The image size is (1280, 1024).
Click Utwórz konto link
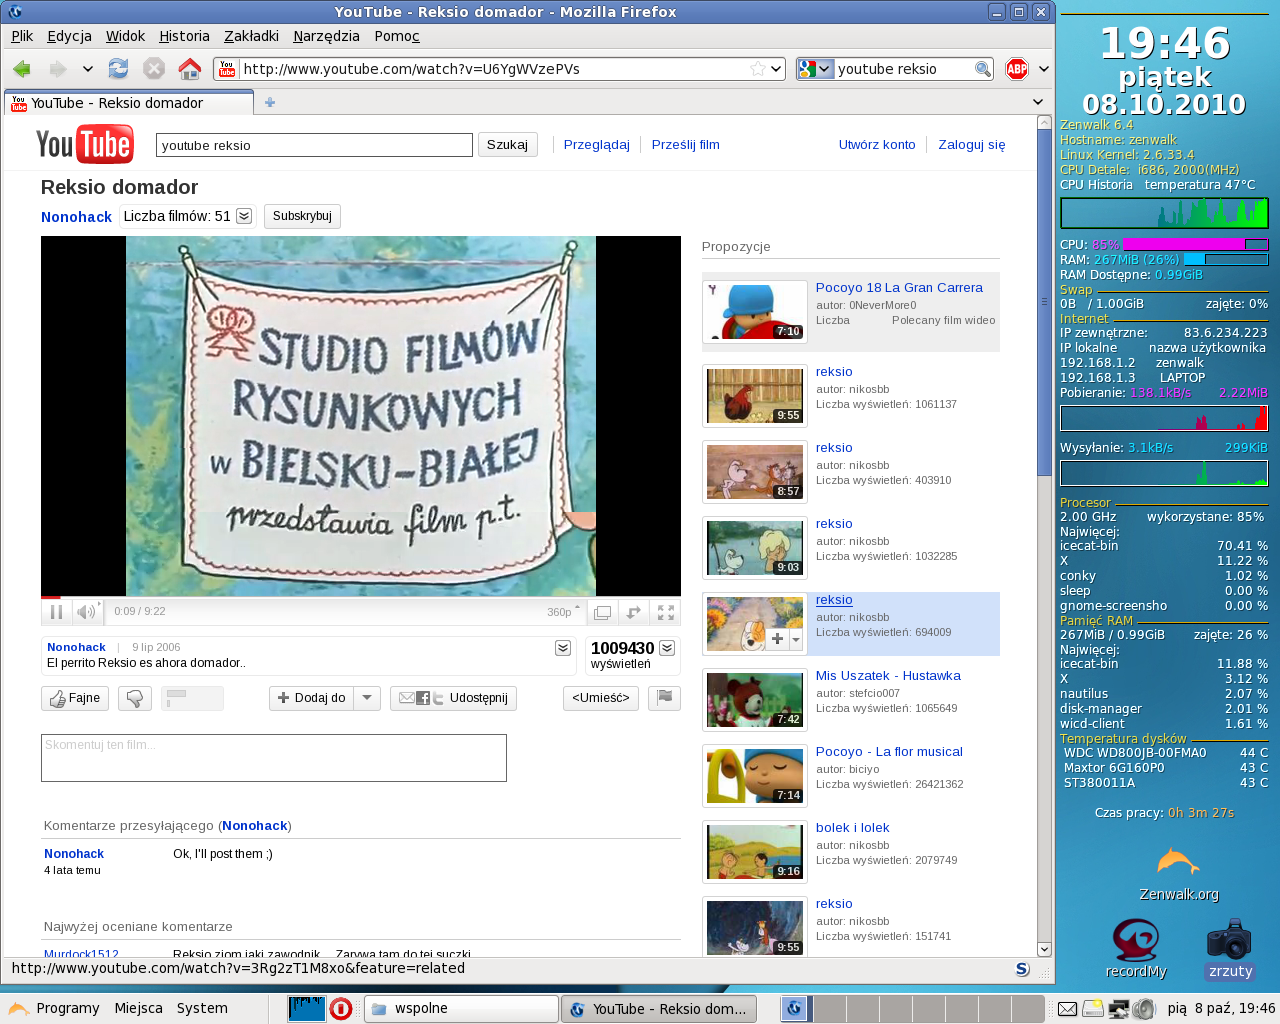point(877,145)
